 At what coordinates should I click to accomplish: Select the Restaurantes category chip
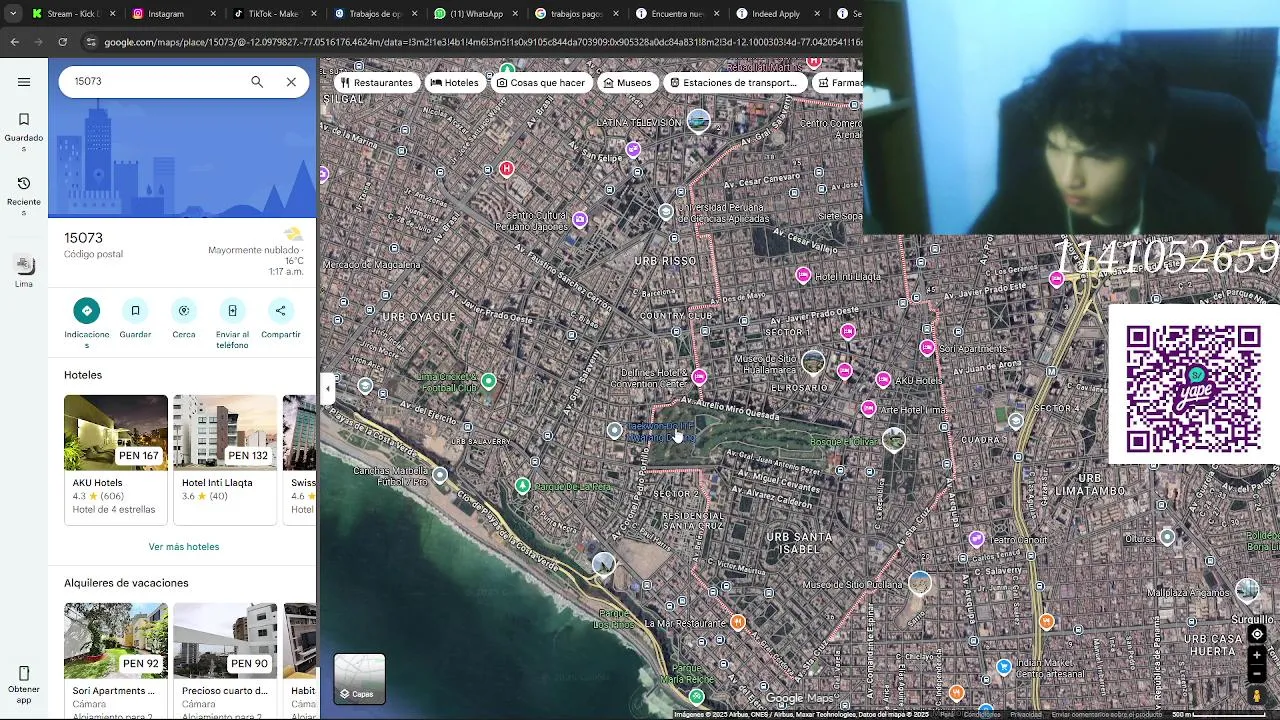[376, 83]
